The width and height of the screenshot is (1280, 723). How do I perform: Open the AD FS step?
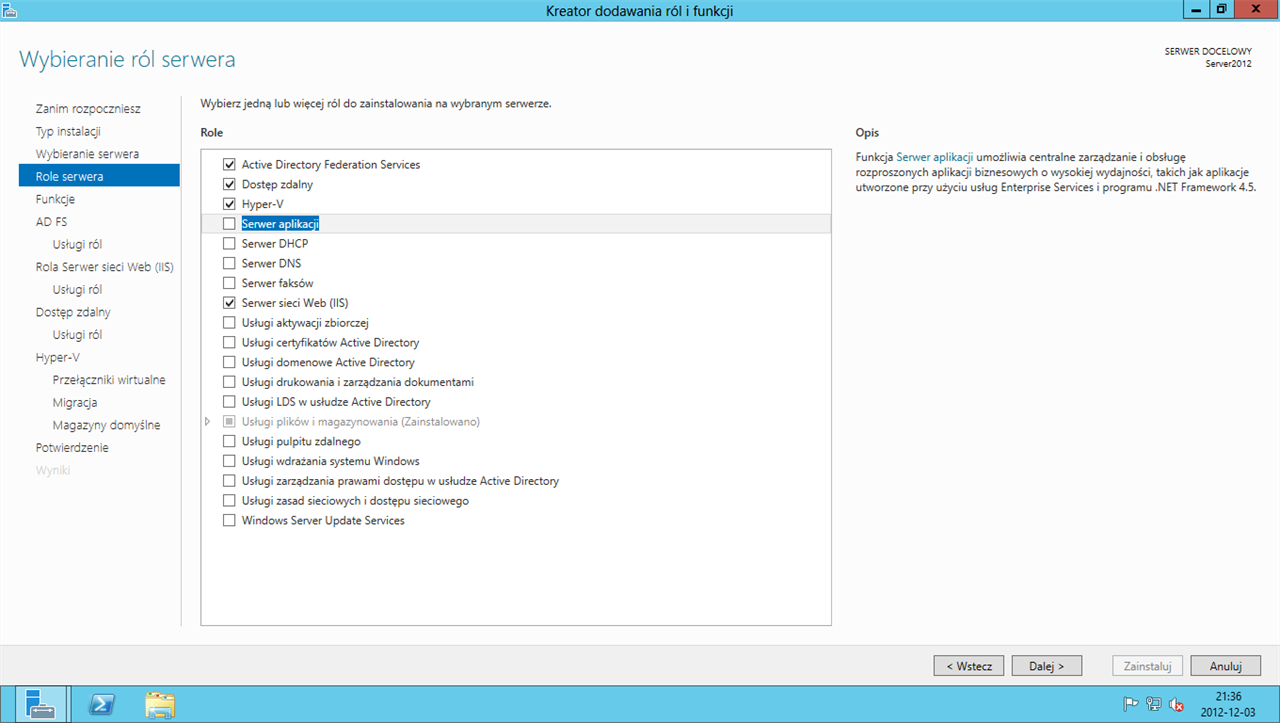pyautogui.click(x=51, y=222)
